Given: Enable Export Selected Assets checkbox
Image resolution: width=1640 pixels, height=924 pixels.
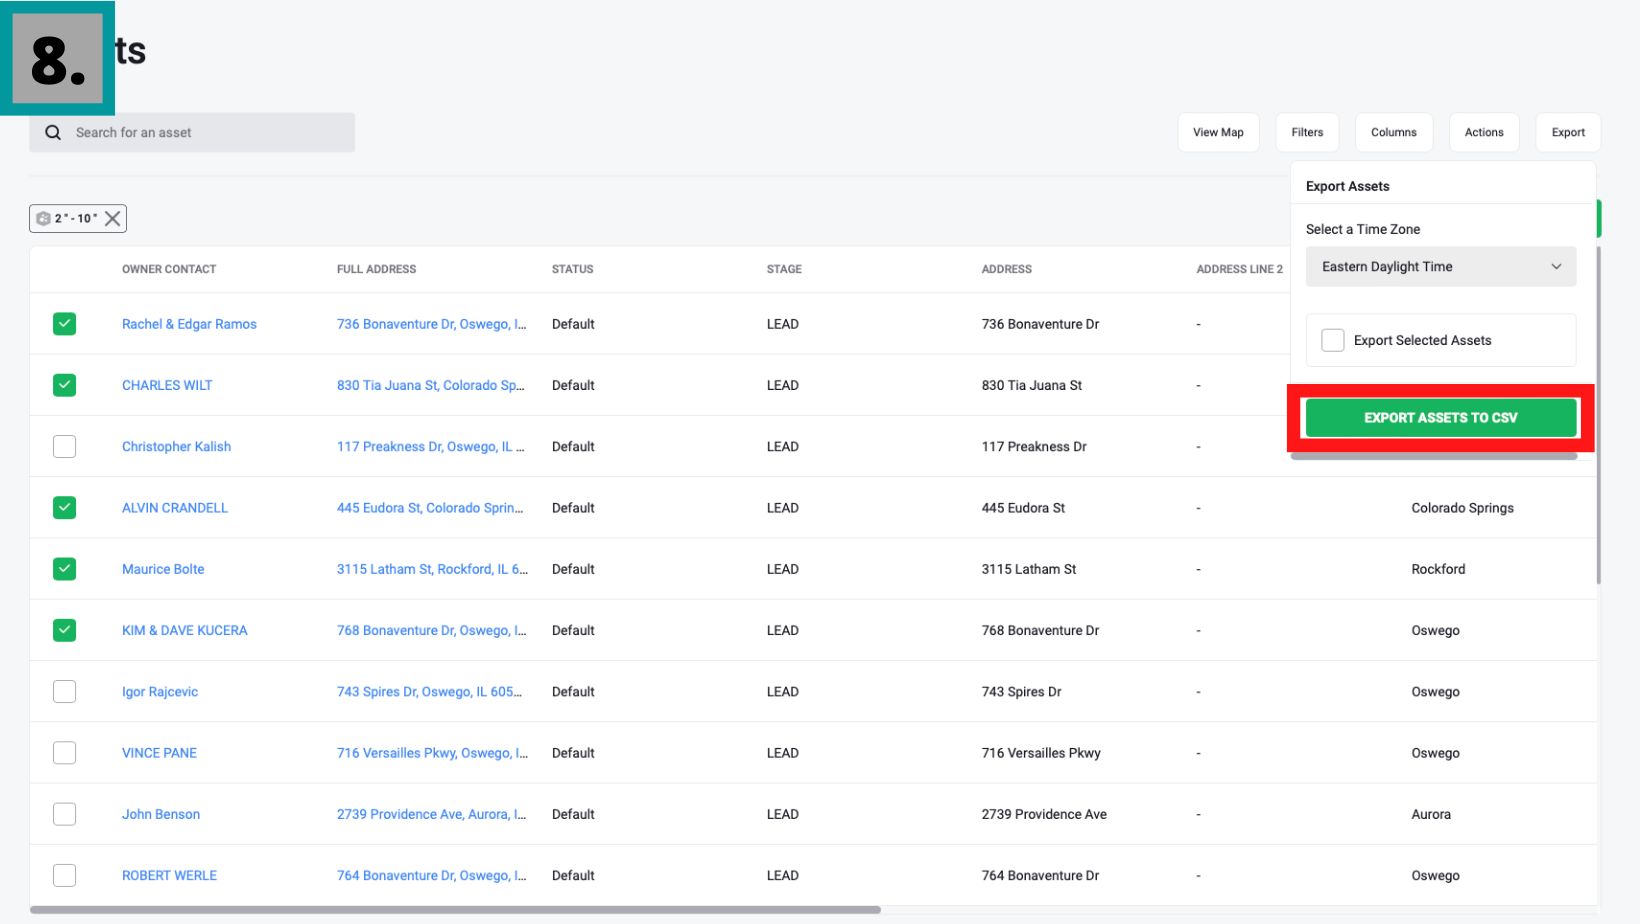Looking at the screenshot, I should (x=1333, y=340).
